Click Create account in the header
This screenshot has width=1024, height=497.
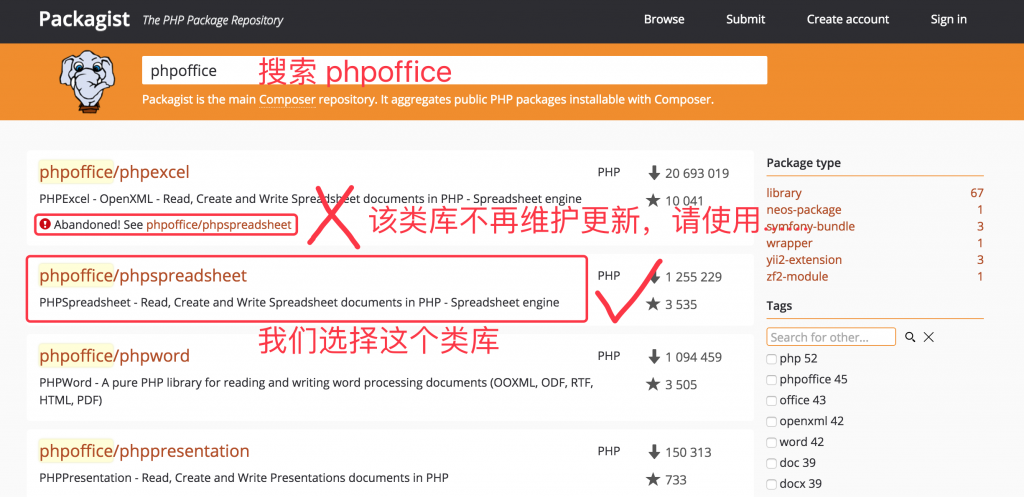pos(847,19)
